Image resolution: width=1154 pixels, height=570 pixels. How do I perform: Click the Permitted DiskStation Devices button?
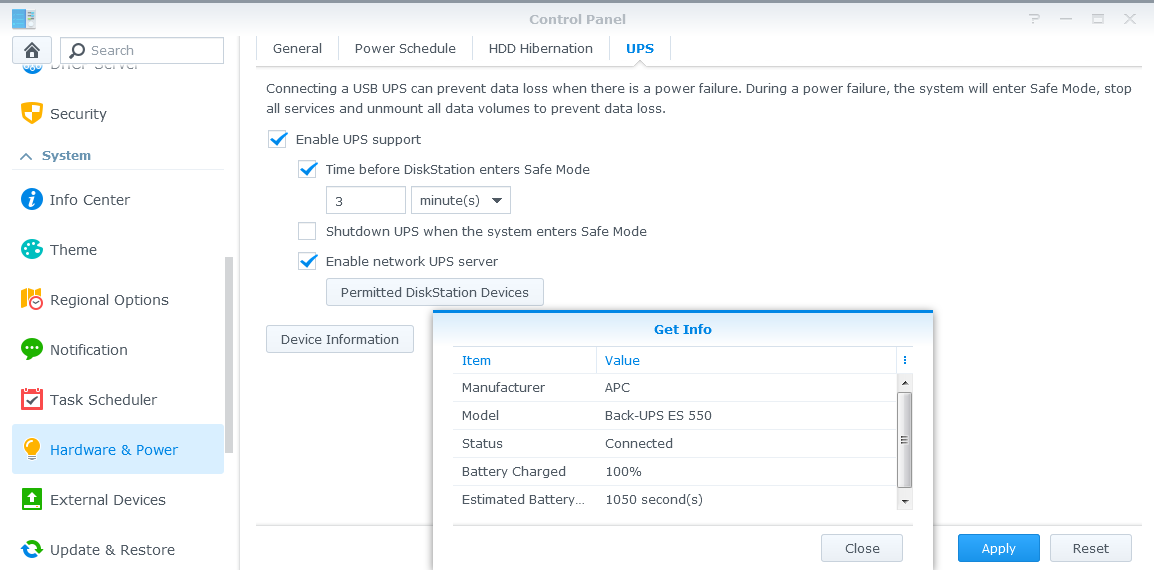click(434, 292)
